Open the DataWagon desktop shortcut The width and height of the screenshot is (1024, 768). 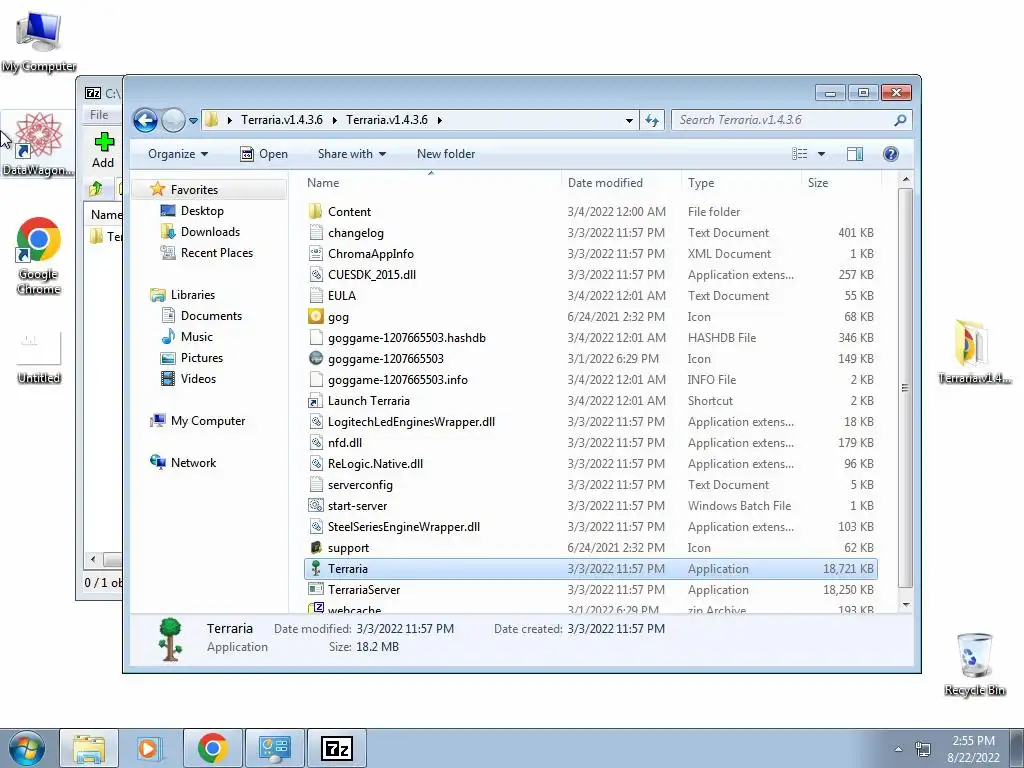38,144
